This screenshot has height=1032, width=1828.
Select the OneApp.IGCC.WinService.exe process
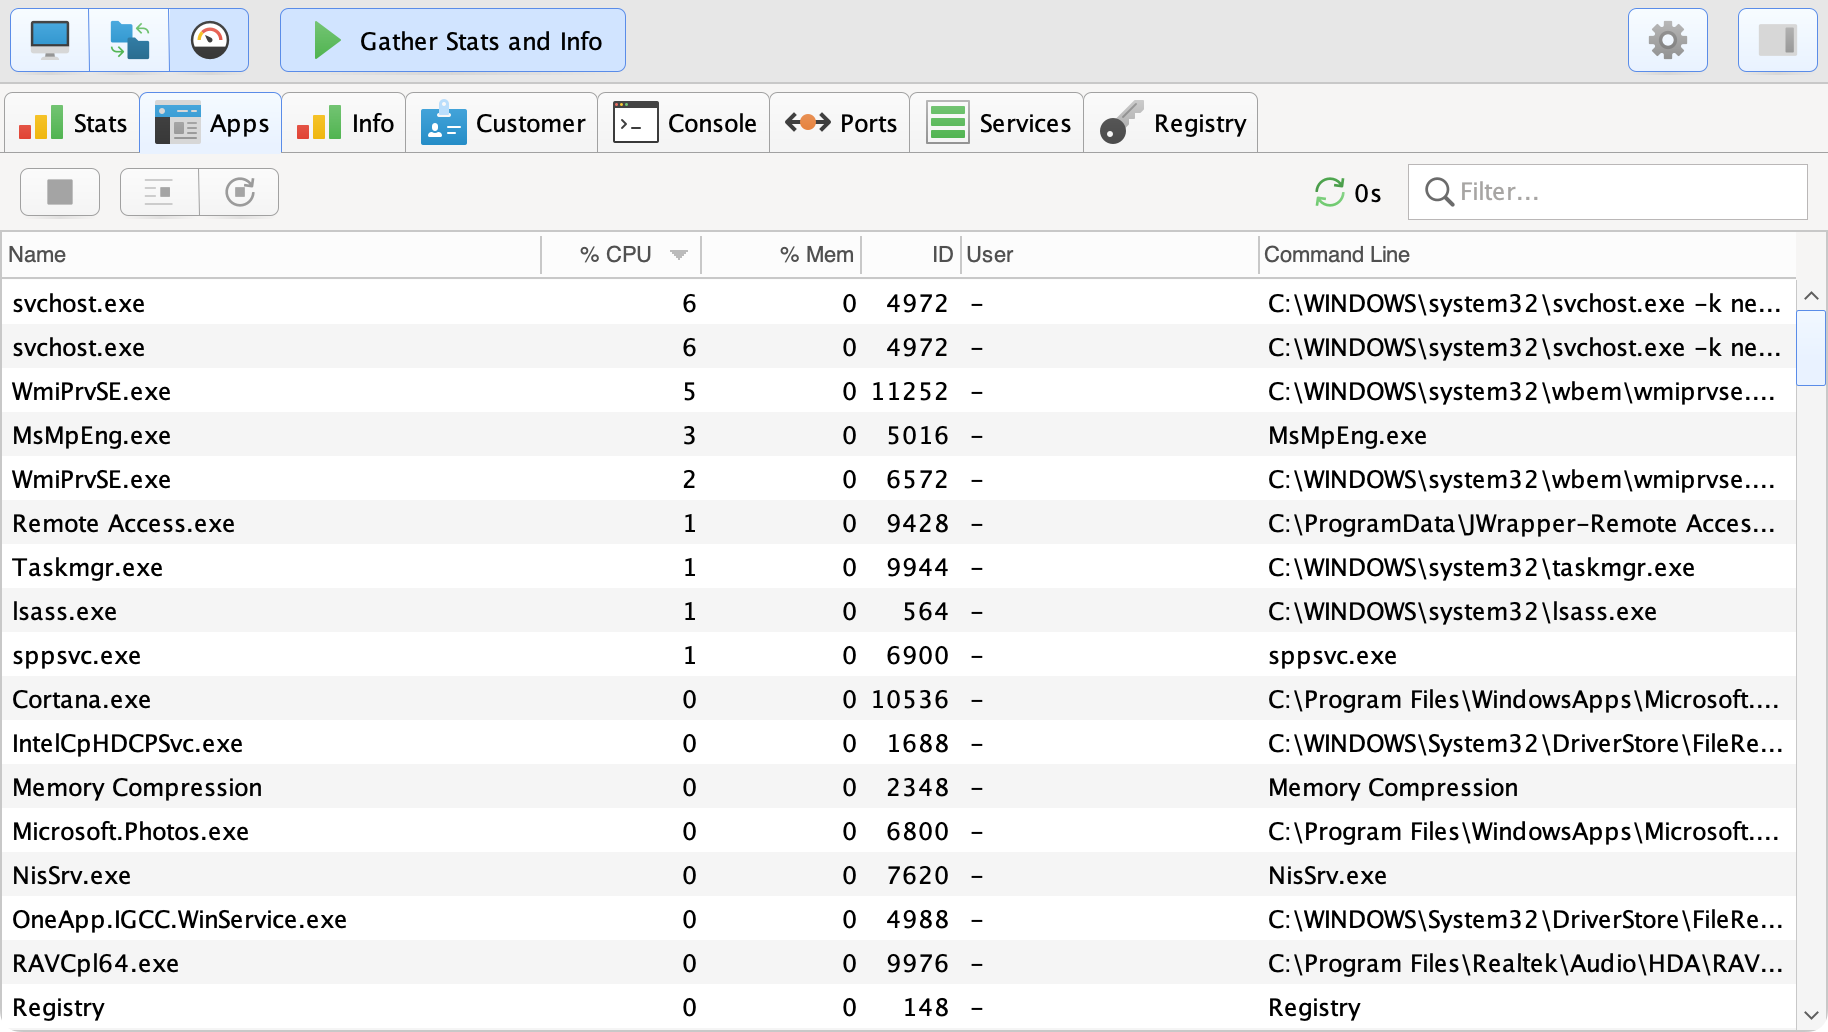(179, 919)
